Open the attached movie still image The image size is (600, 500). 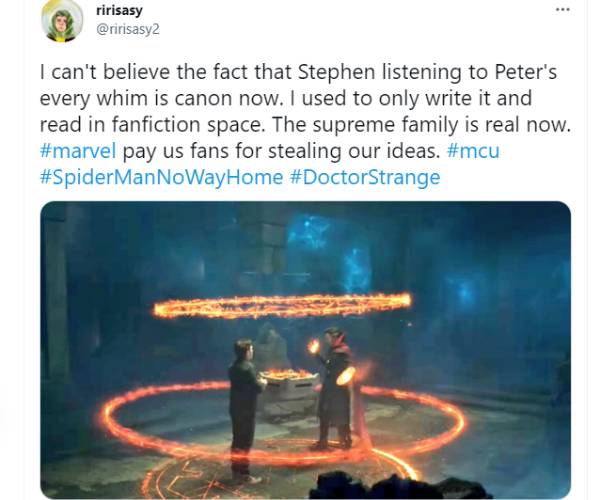tap(305, 350)
